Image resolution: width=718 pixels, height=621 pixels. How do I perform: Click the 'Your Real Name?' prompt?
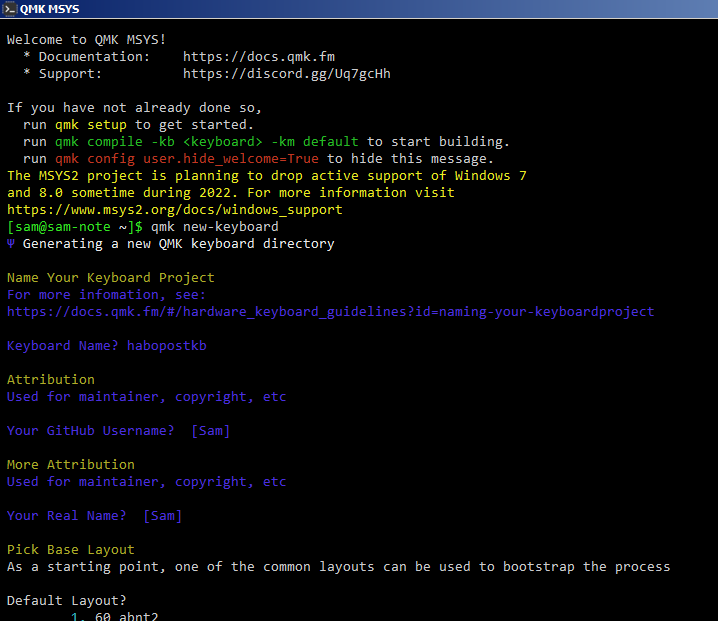click(66, 516)
